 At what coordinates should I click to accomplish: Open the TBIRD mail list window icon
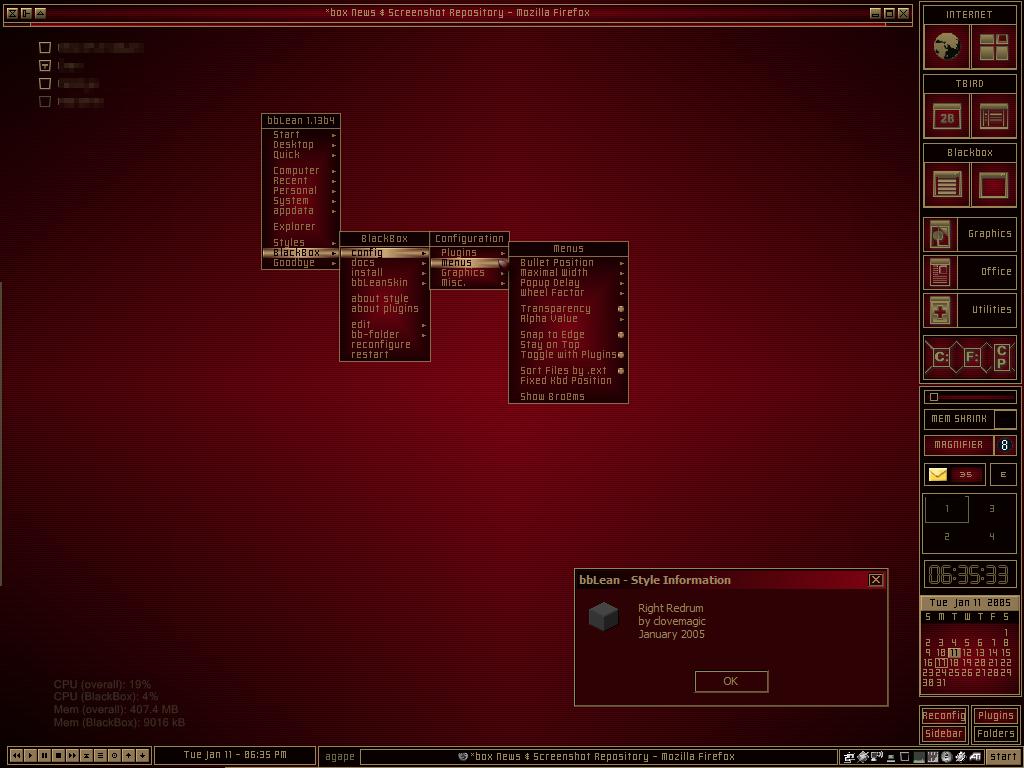(993, 117)
